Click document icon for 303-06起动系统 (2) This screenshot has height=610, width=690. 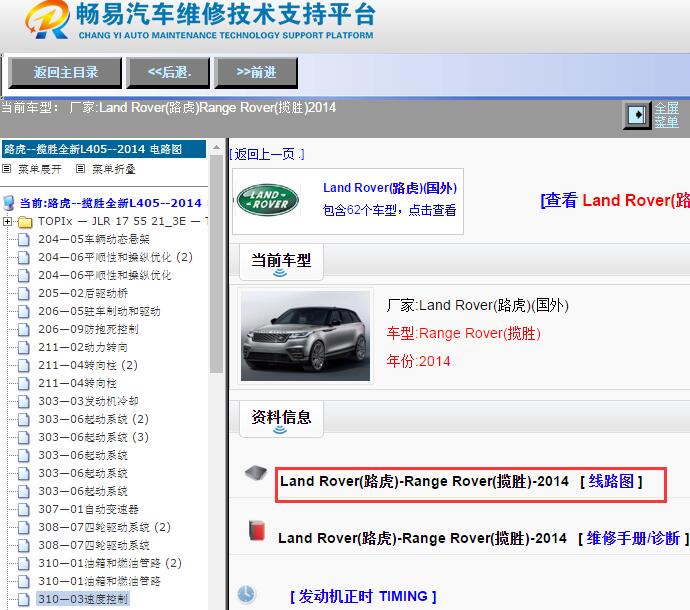(x=23, y=419)
